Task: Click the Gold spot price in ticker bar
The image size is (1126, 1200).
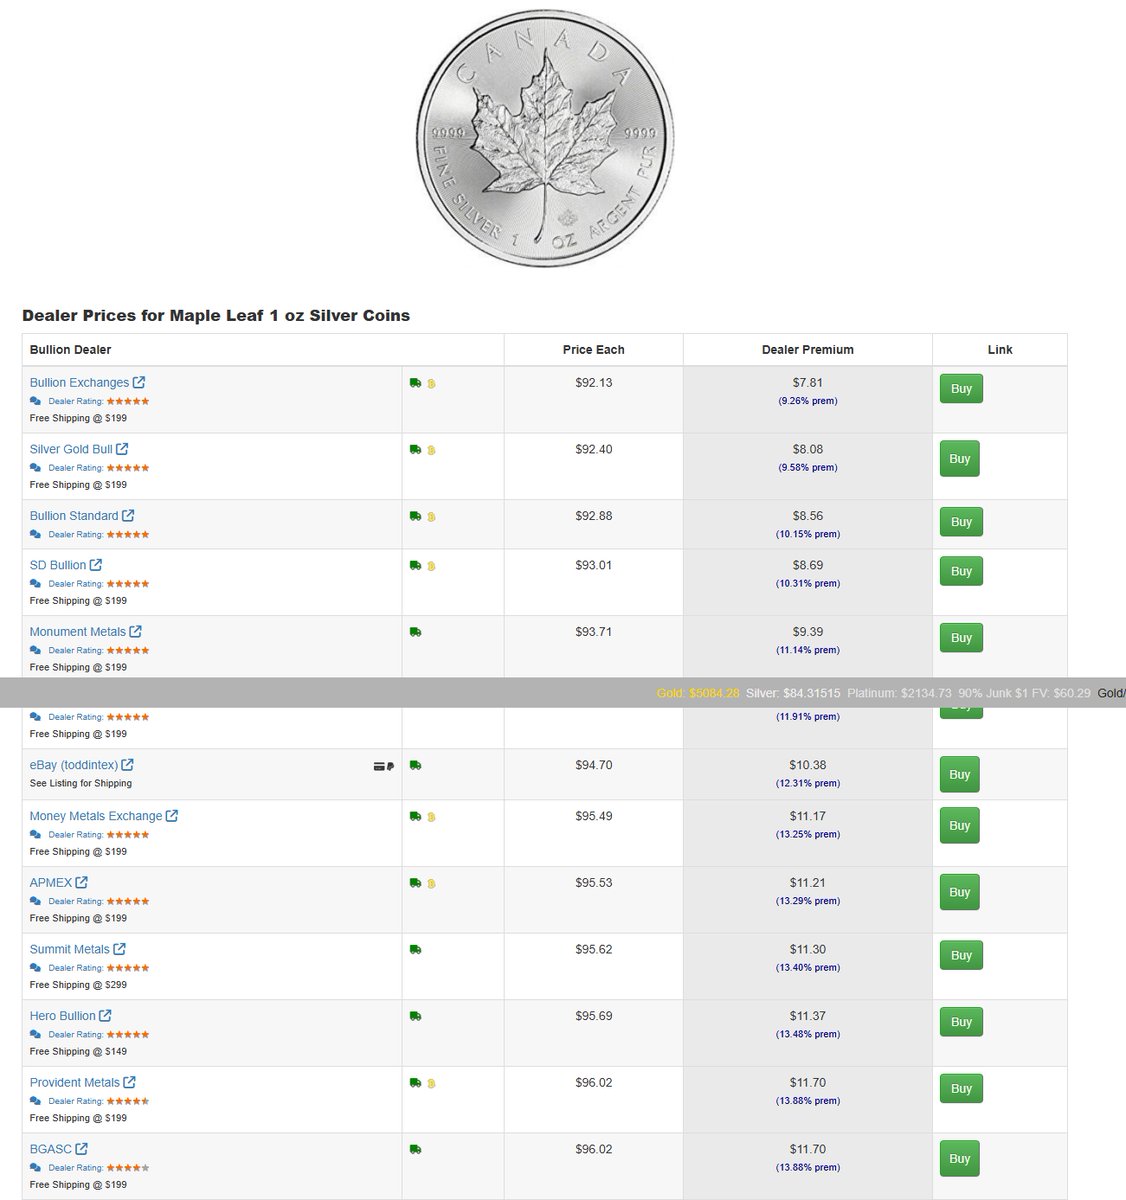Action: [x=698, y=693]
